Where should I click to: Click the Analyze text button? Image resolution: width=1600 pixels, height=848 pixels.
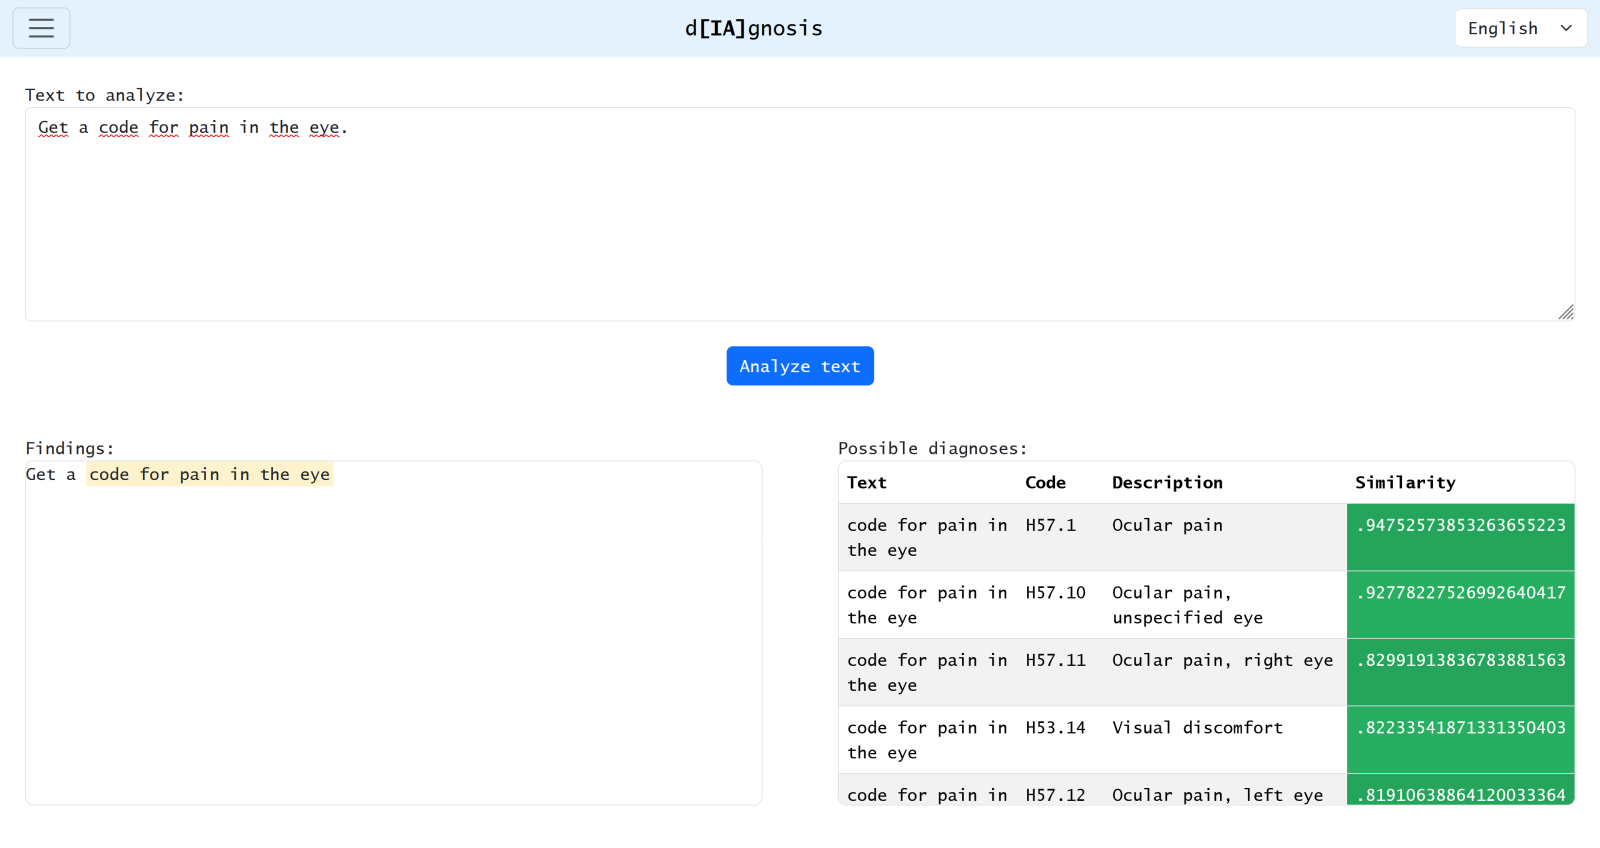(799, 366)
